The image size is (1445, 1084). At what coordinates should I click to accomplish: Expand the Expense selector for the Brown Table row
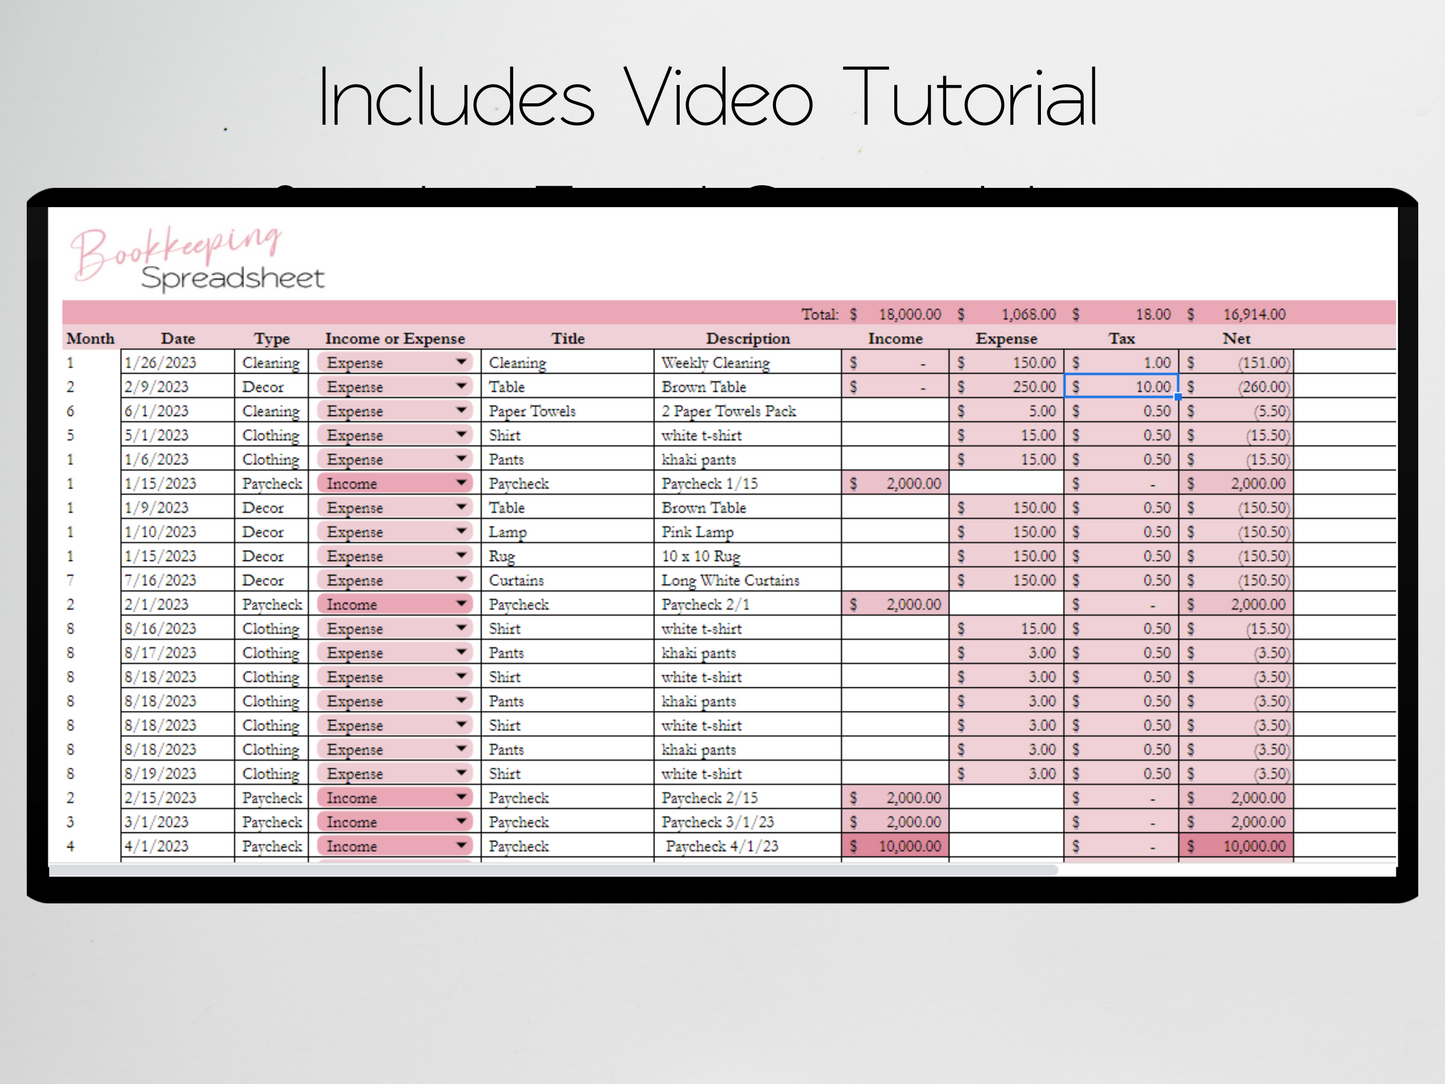click(393, 386)
